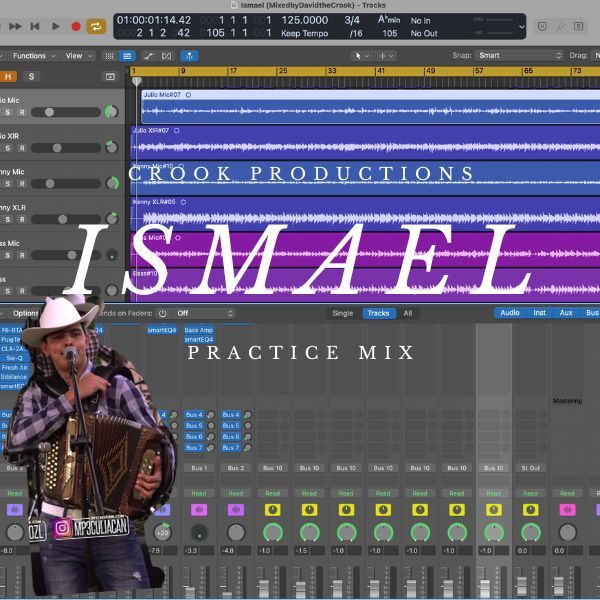This screenshot has width=600, height=600.
Task: Open the Functions menu in Tracks area
Action: 33,56
